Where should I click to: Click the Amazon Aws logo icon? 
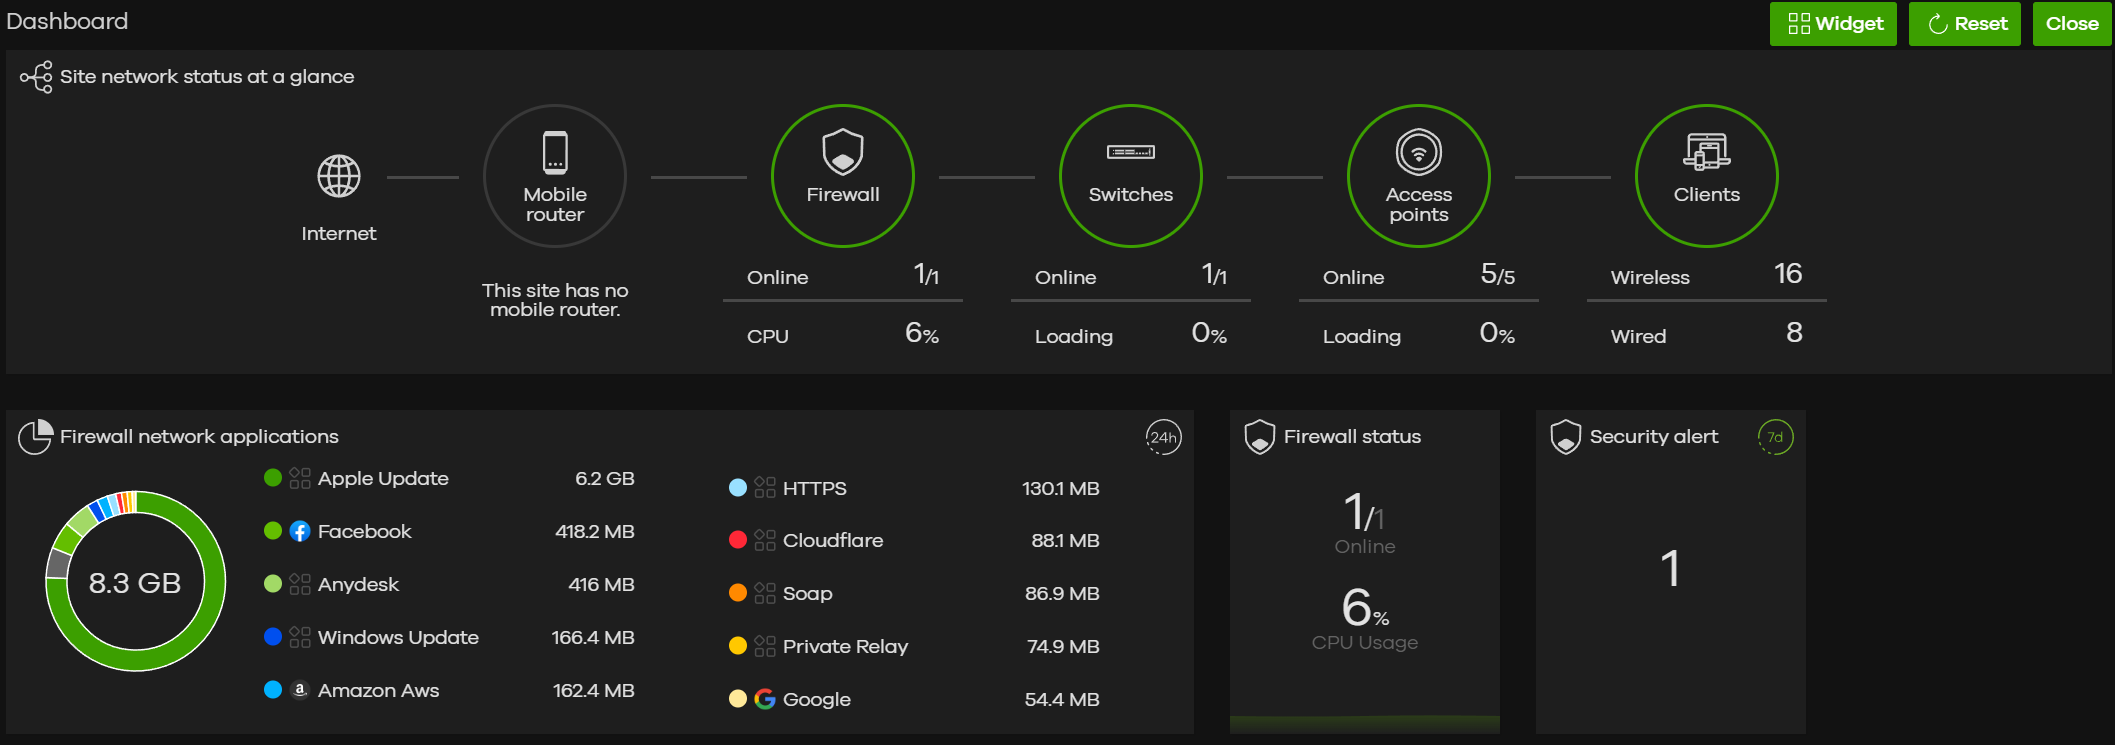tap(300, 690)
